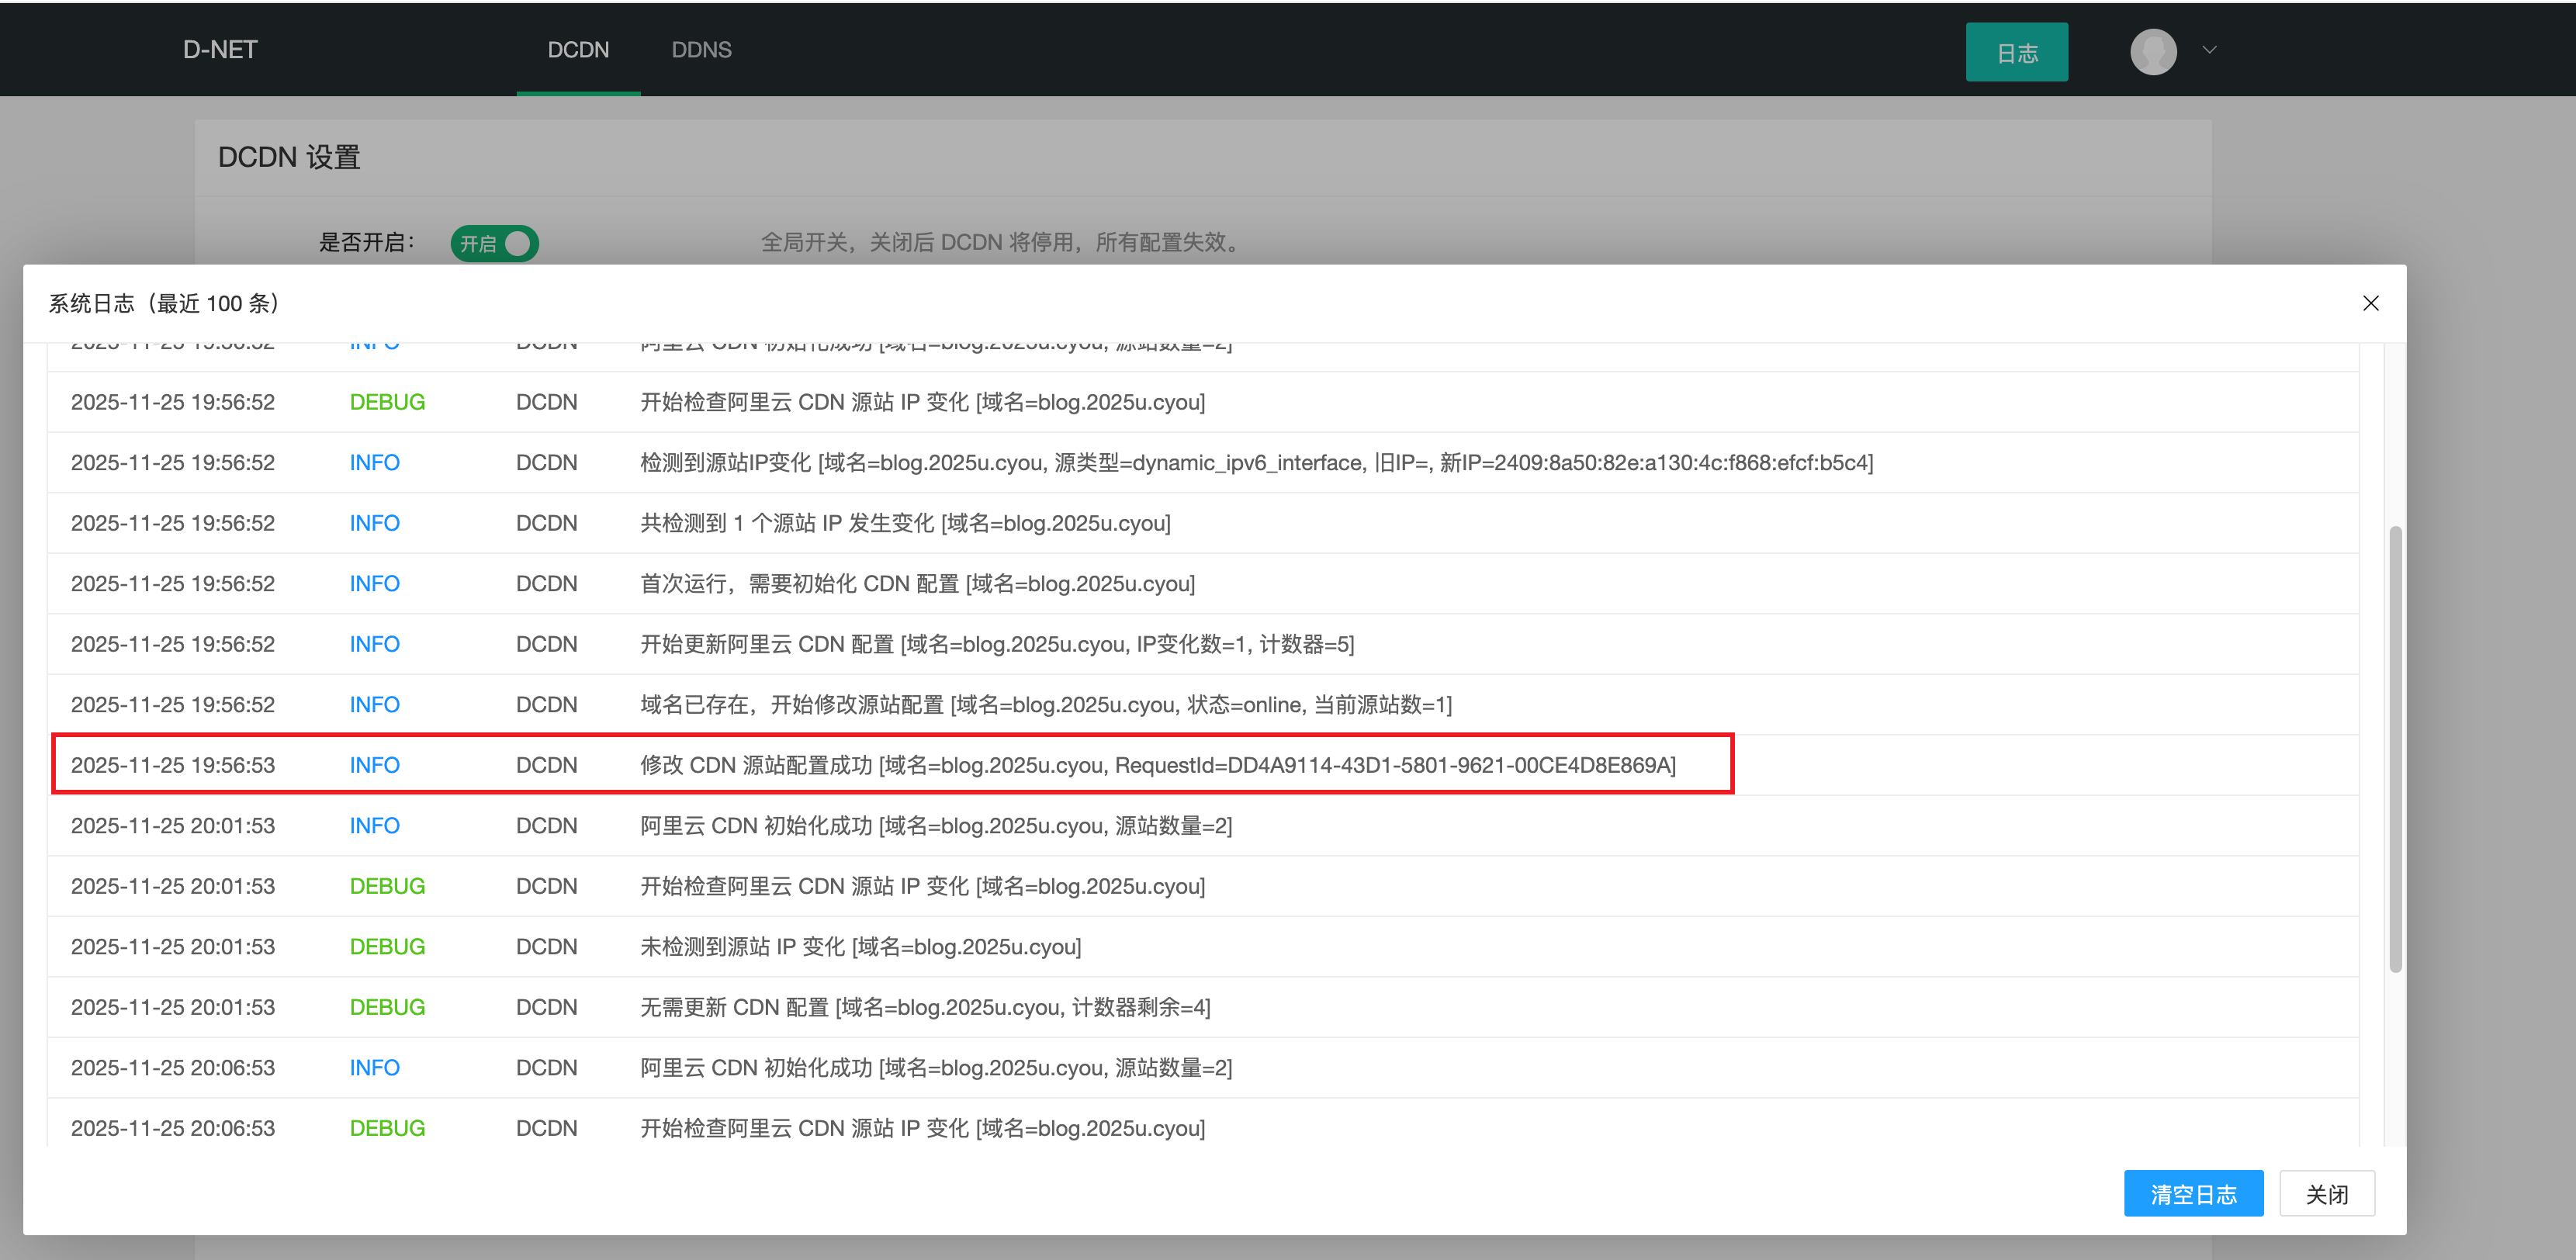Viewport: 2576px width, 1260px height.
Task: Click the 关闭 button to dismiss the dialog
Action: [2327, 1193]
